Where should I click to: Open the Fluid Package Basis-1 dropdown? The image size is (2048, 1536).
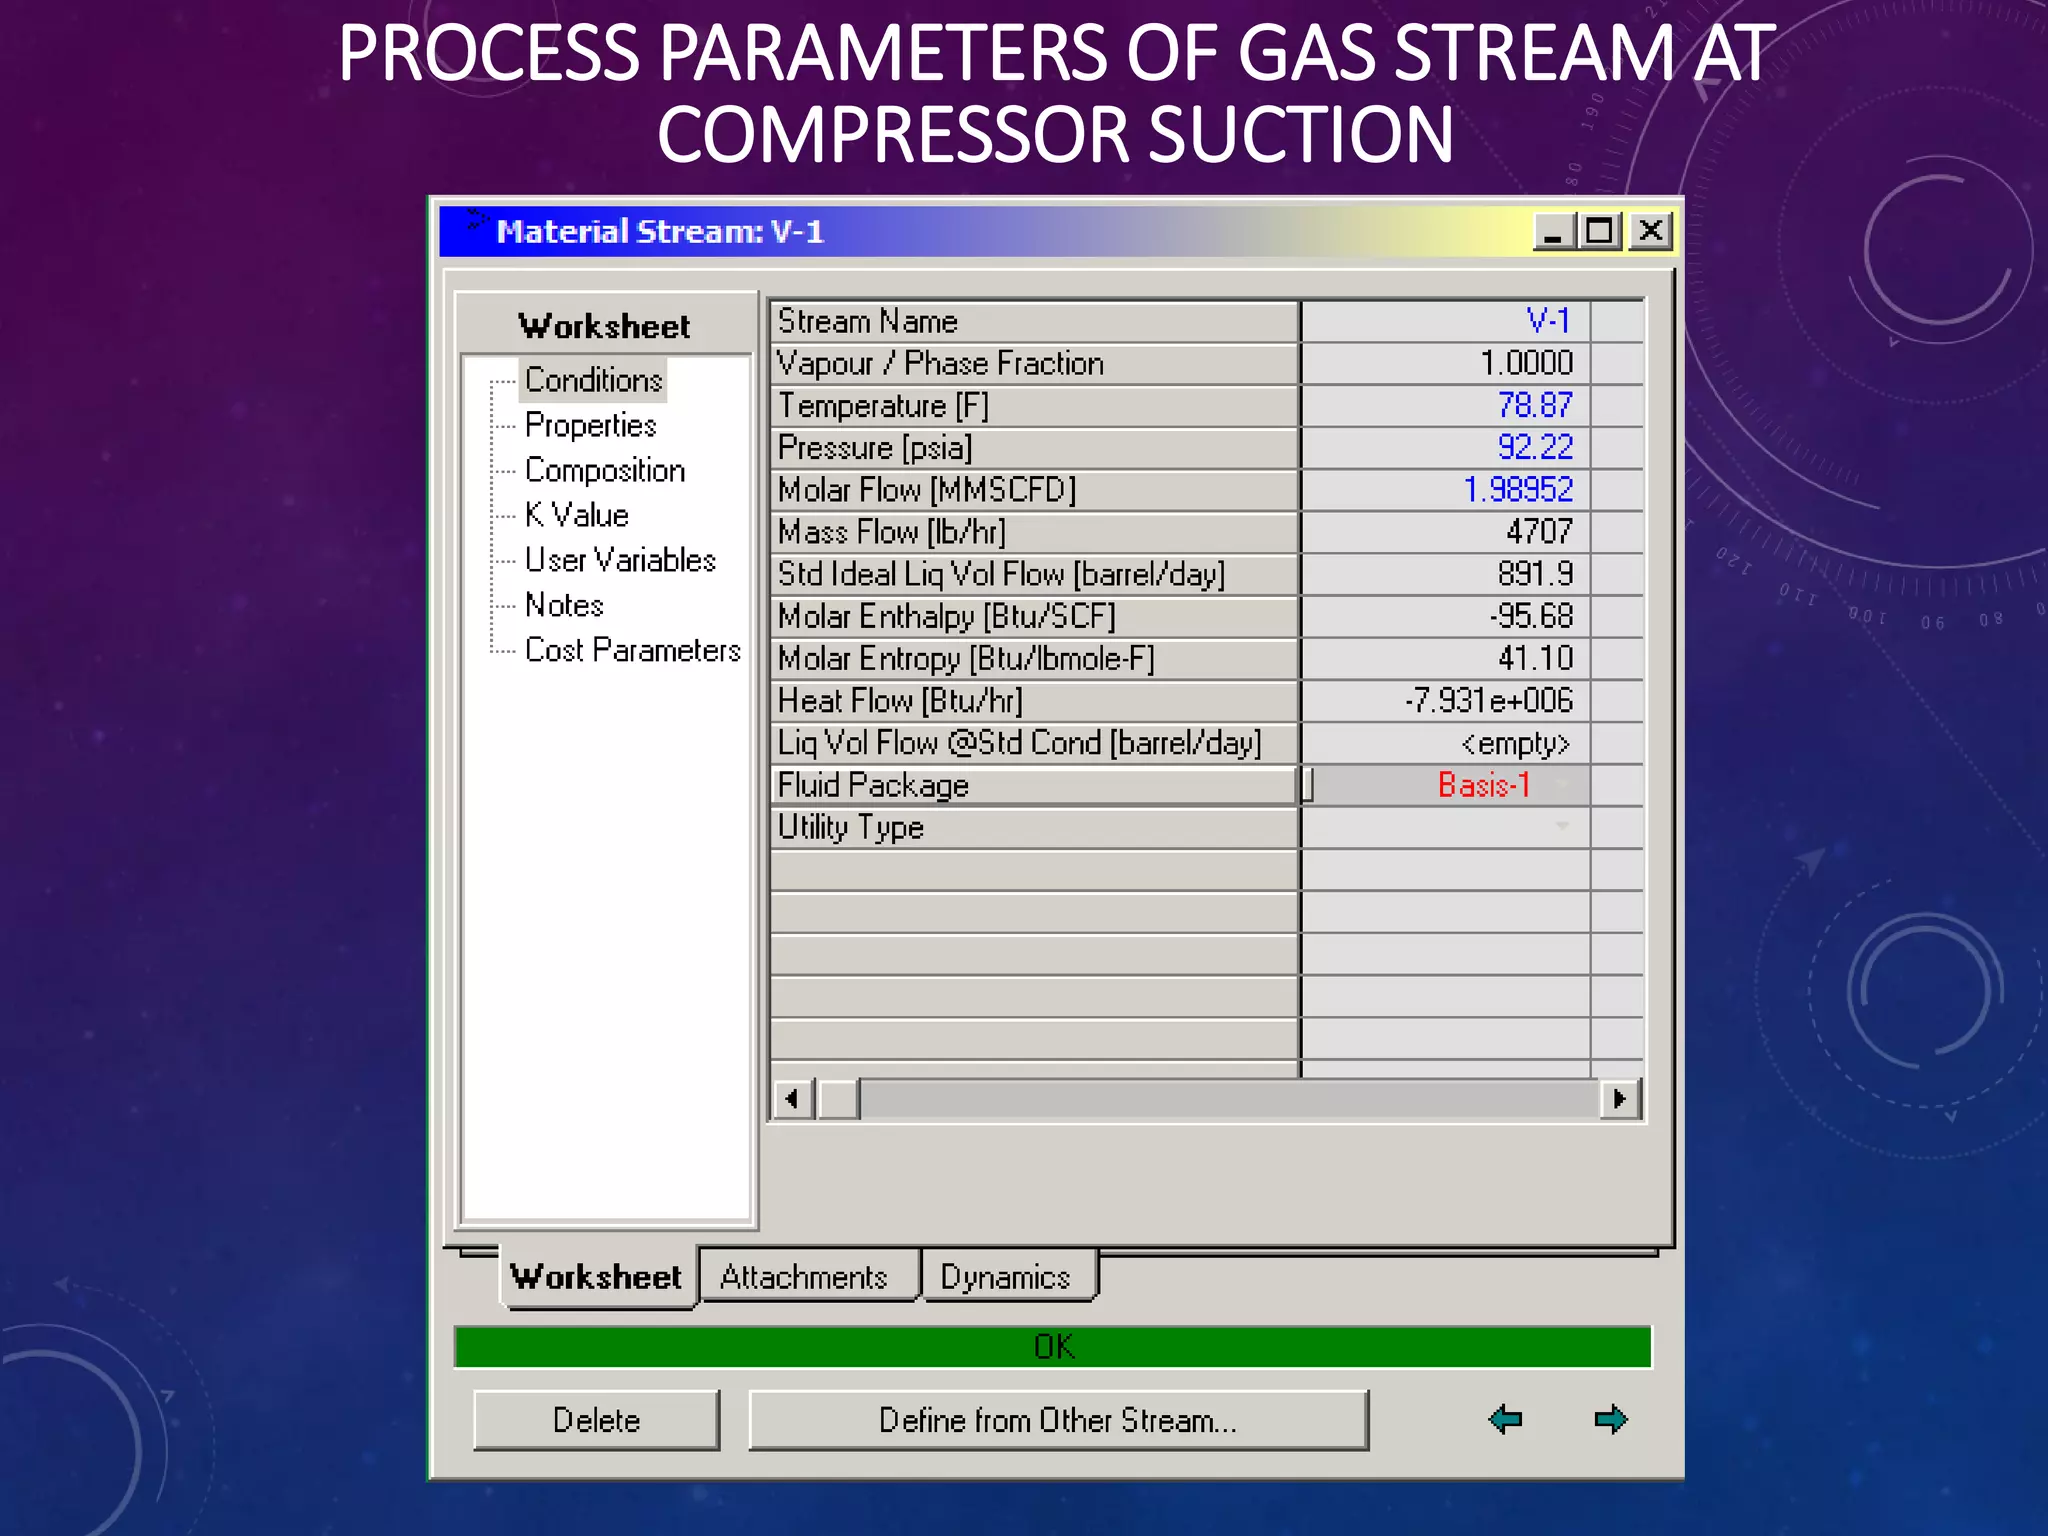(1561, 785)
